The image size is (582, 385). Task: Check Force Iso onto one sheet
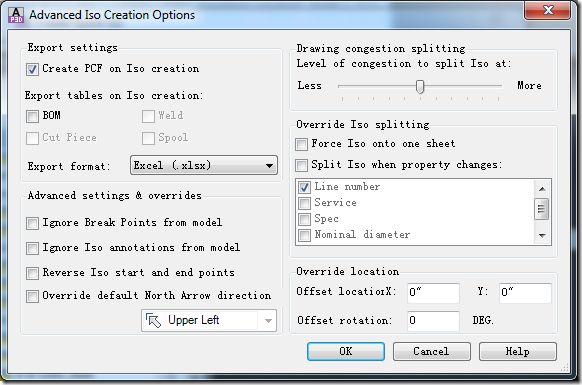point(301,144)
